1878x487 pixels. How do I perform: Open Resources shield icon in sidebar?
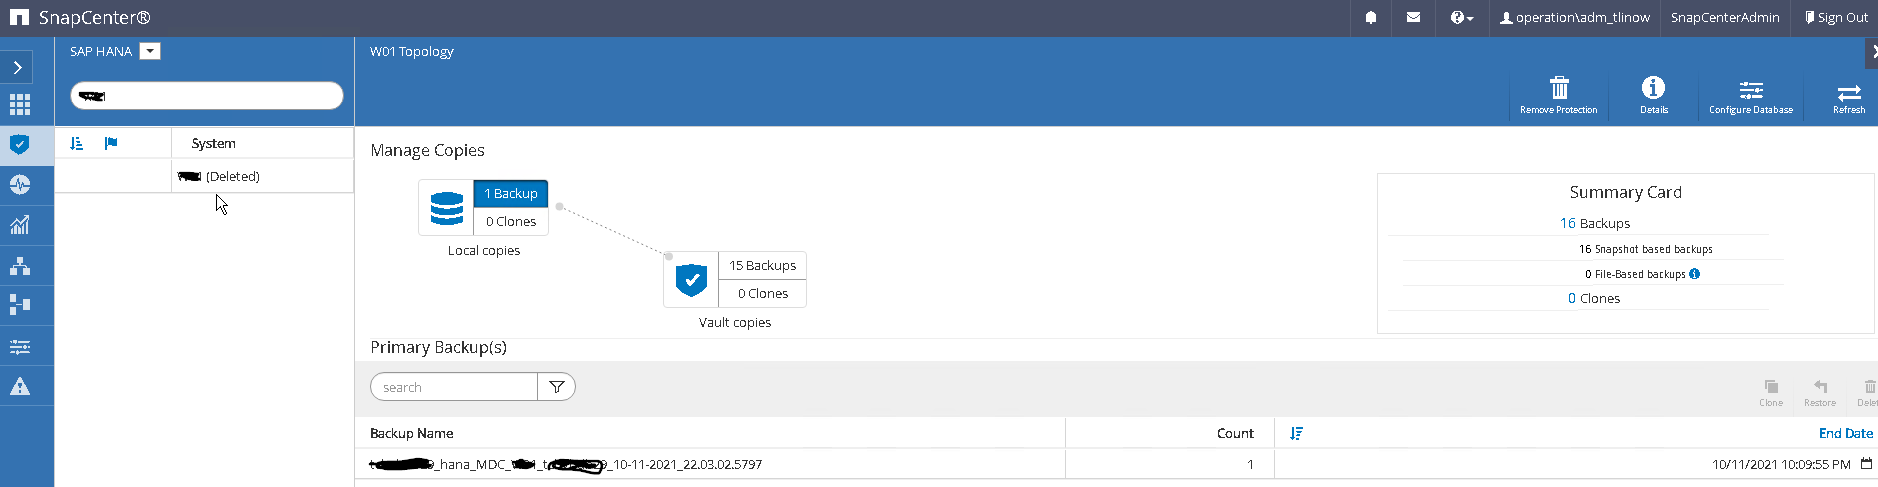coord(19,144)
